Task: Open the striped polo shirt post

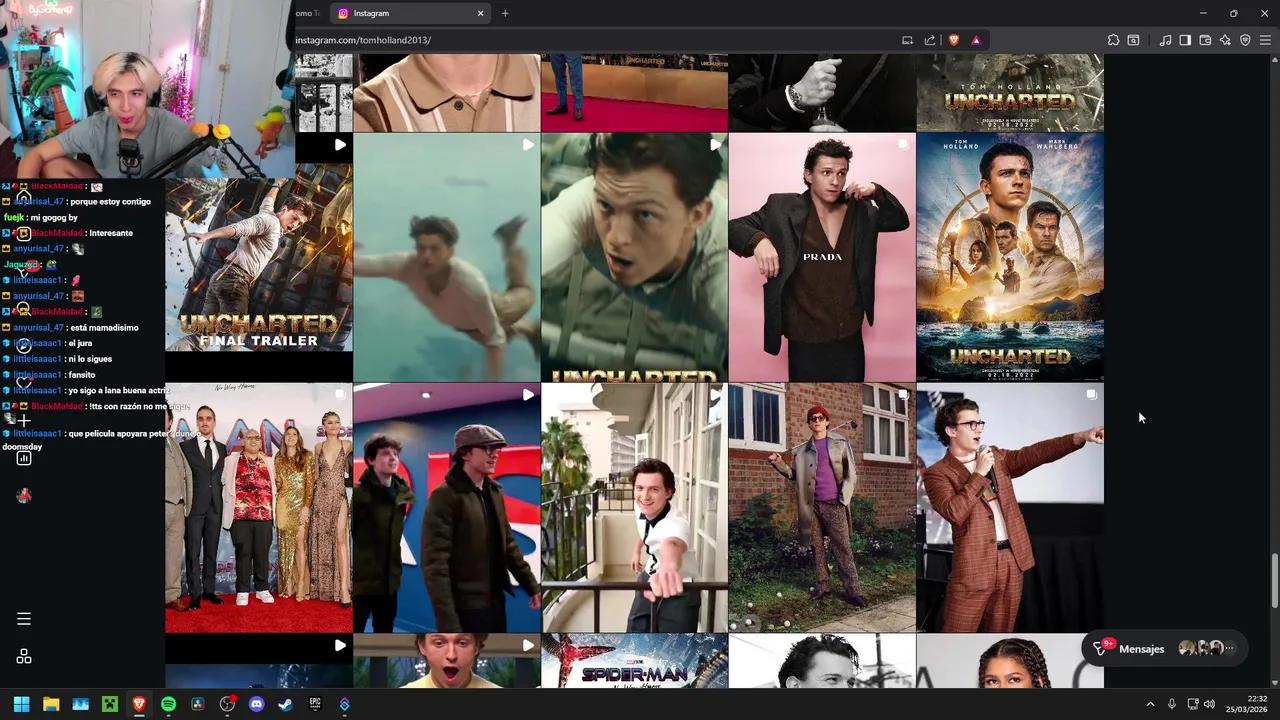Action: (447, 93)
